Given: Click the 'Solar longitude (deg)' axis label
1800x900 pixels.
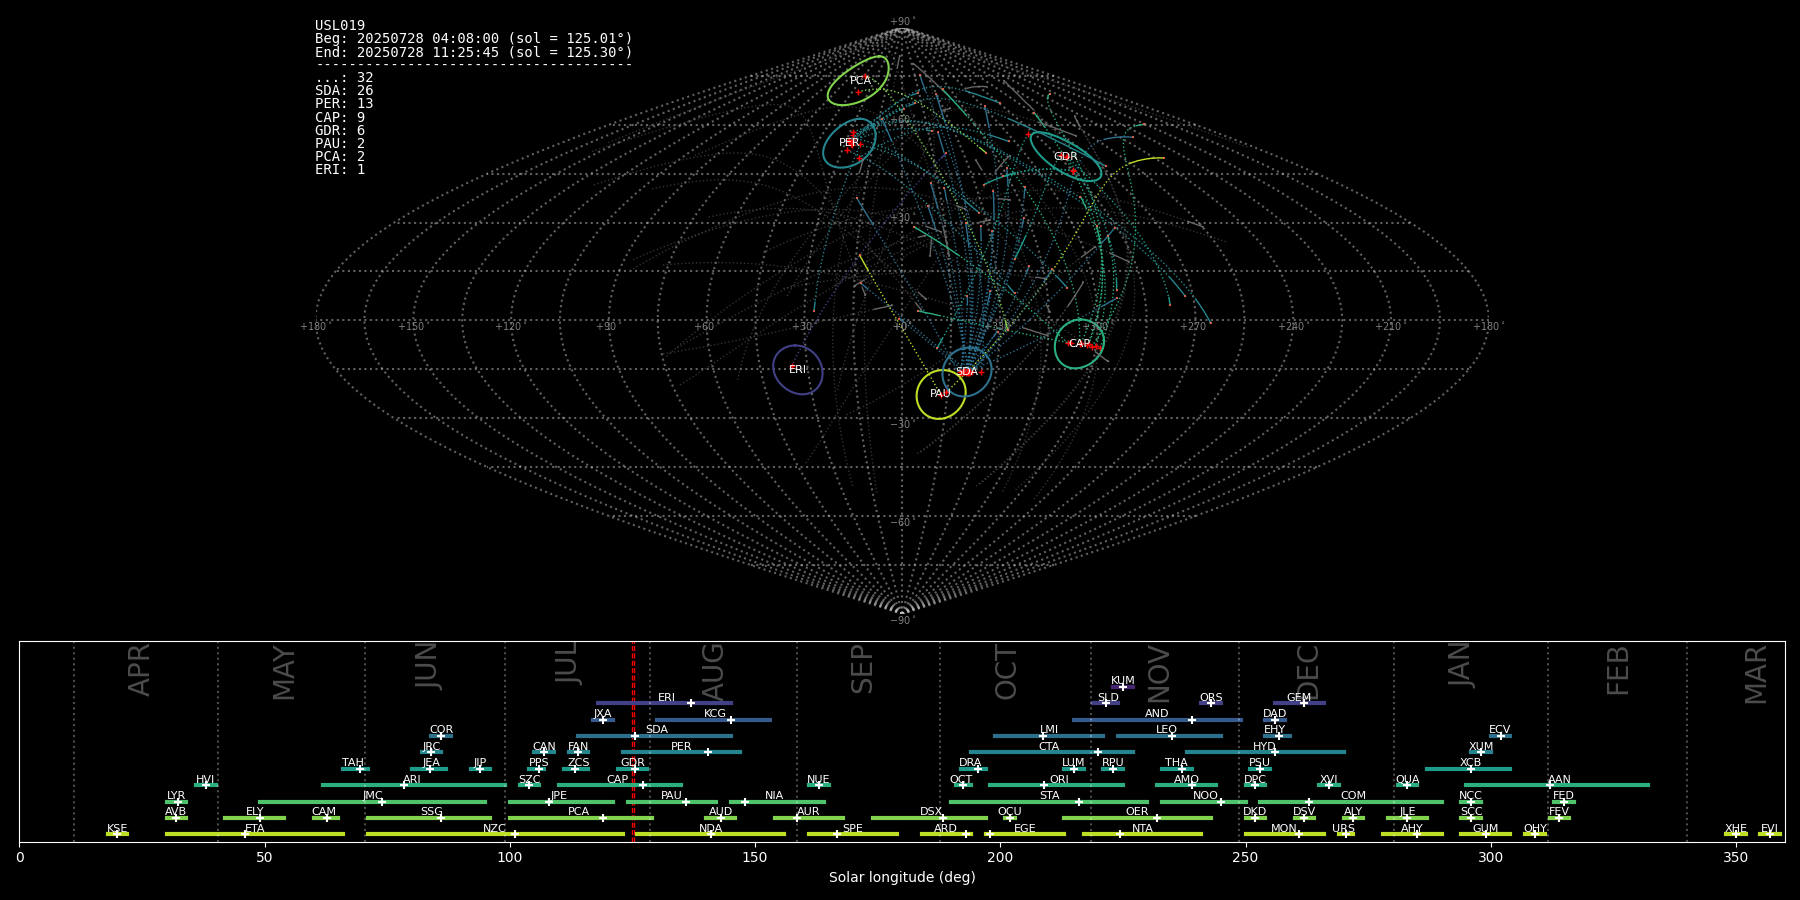Looking at the screenshot, I should click(x=902, y=878).
